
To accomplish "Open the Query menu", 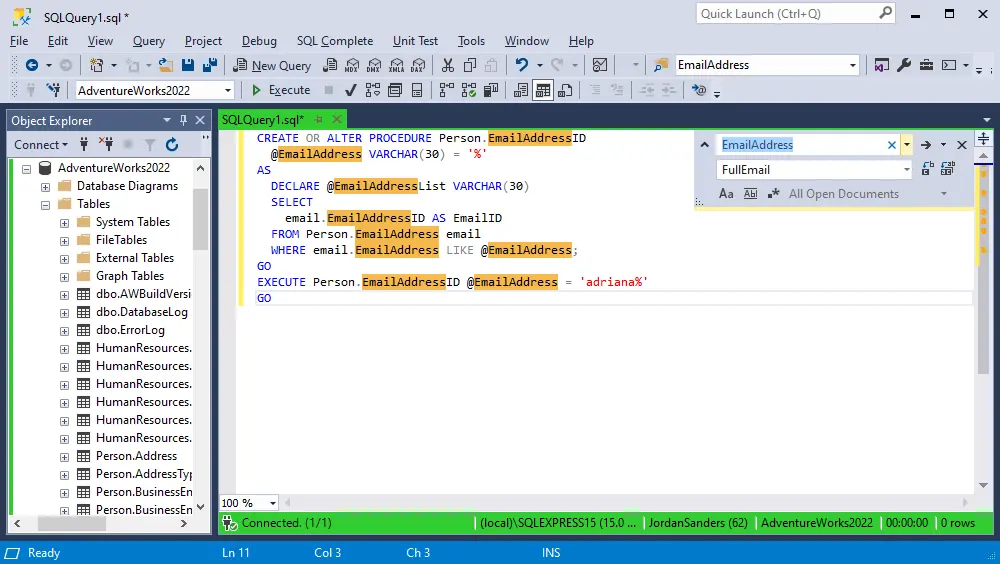I will coord(148,41).
